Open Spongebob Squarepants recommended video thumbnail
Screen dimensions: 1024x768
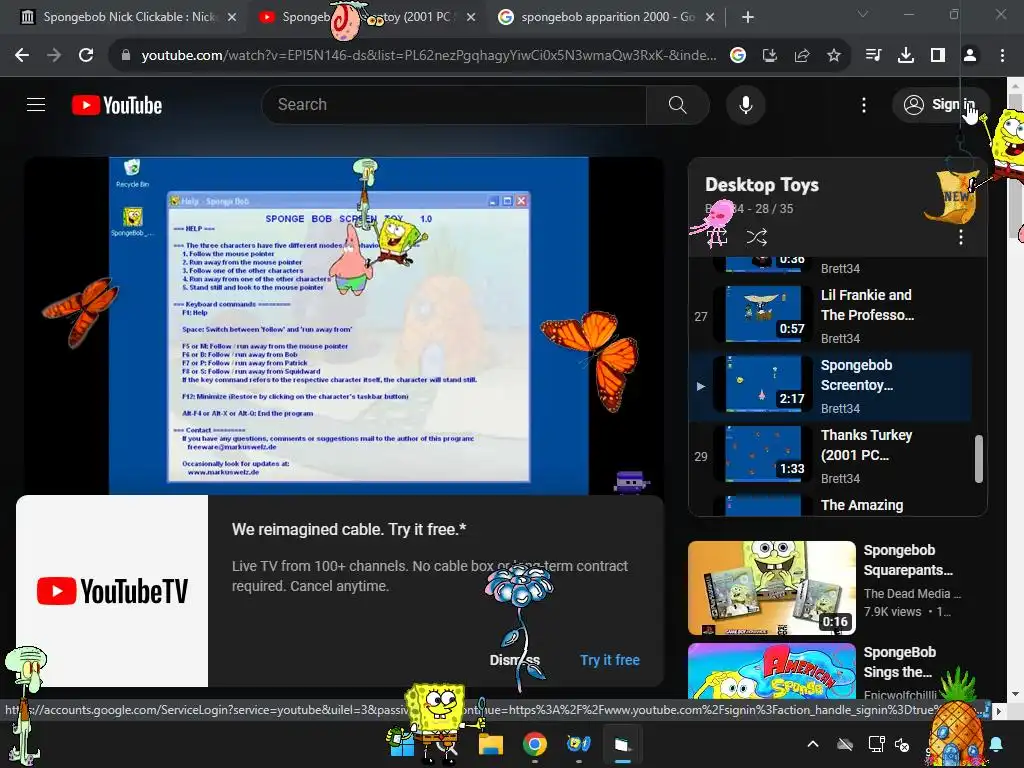pos(772,588)
